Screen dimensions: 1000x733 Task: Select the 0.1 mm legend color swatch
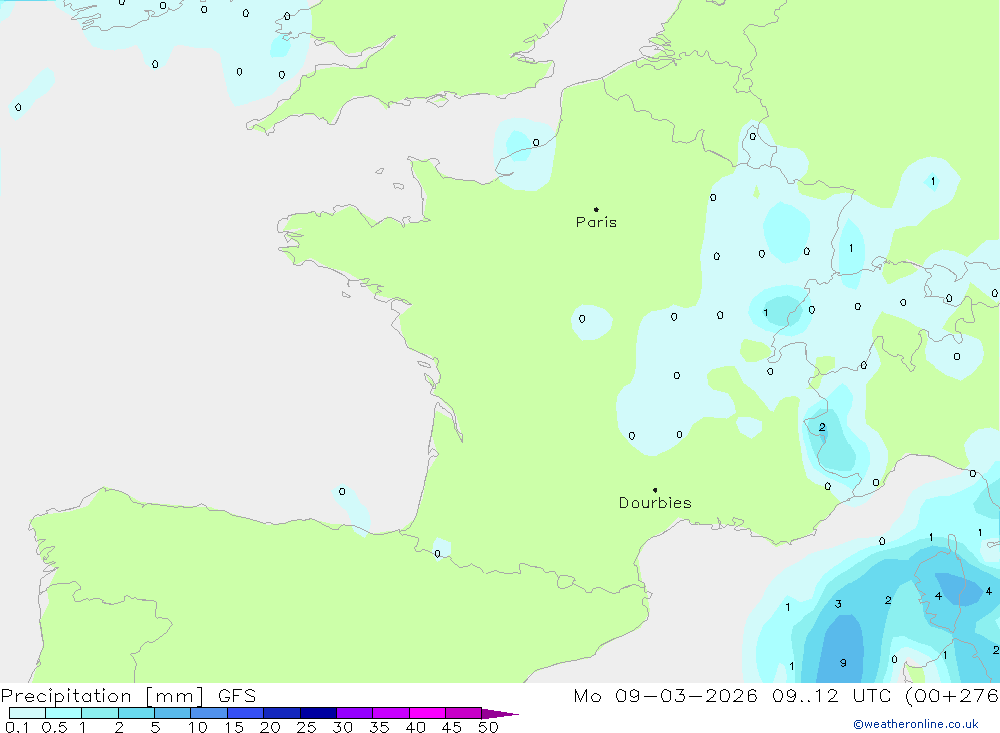27,713
